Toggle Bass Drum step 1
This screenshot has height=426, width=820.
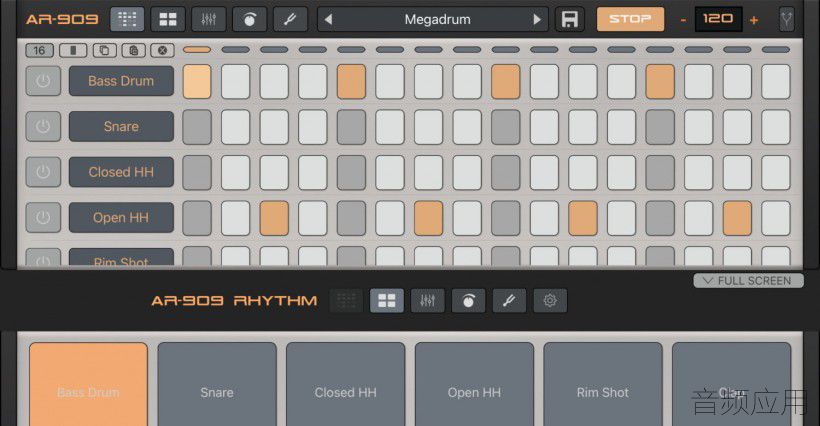tap(197, 82)
